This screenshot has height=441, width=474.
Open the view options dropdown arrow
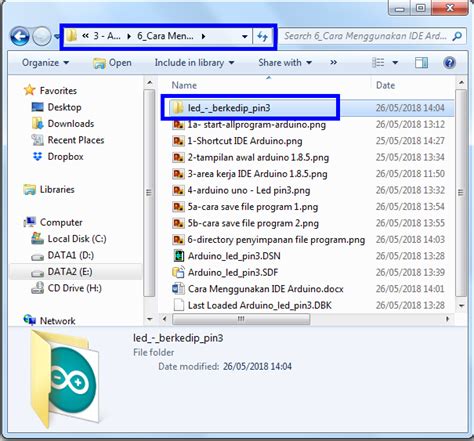coord(395,63)
